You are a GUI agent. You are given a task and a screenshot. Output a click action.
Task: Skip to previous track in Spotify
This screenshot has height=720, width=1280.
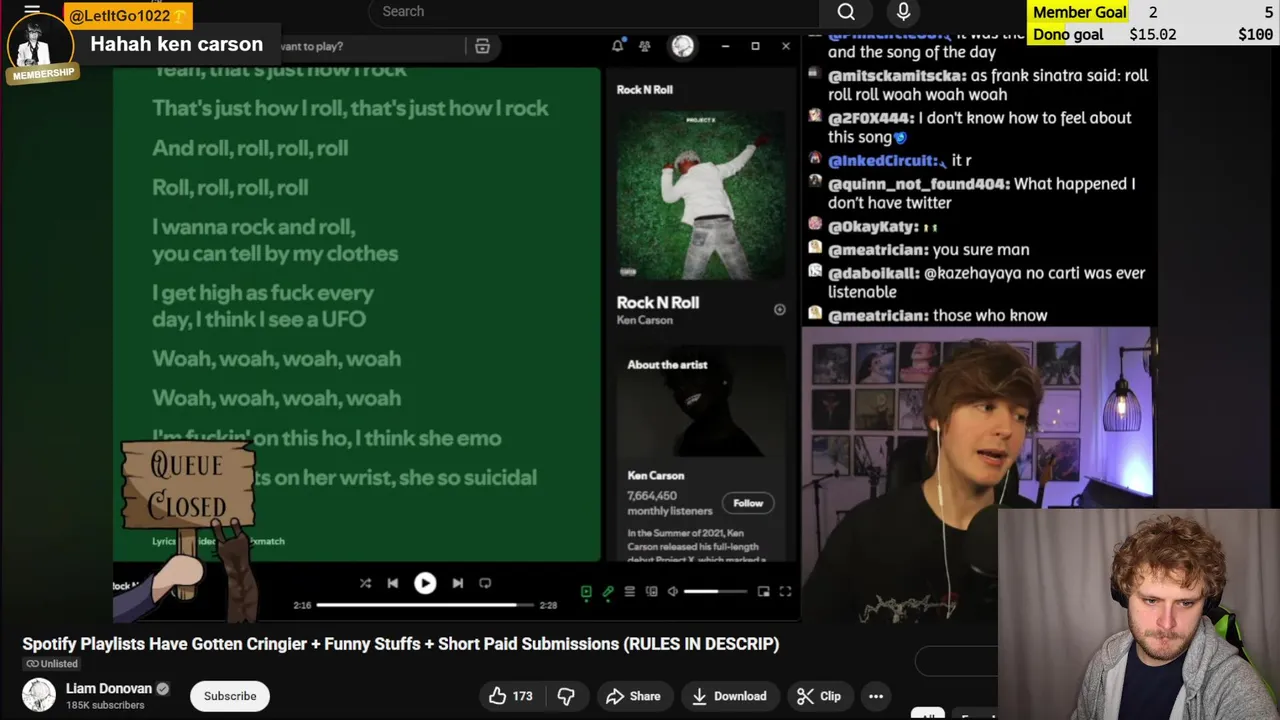[393, 583]
